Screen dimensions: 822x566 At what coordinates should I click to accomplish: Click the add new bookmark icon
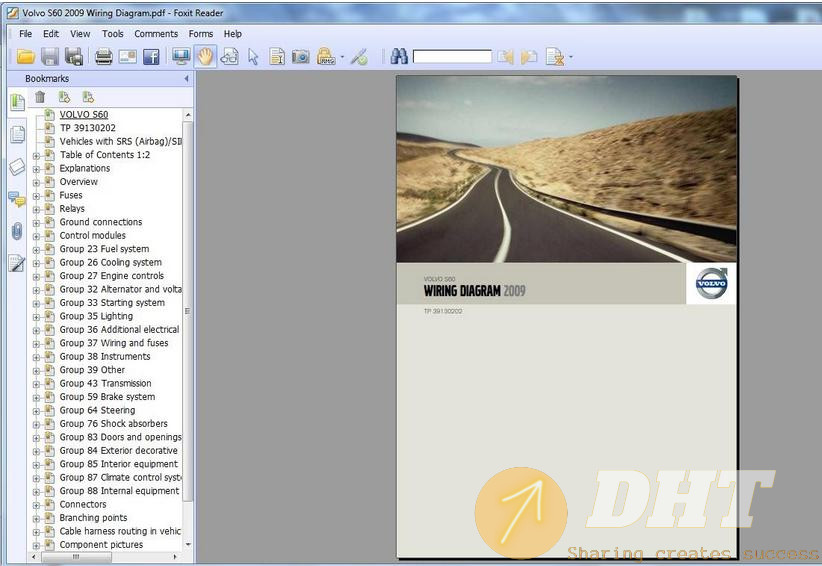pos(88,97)
